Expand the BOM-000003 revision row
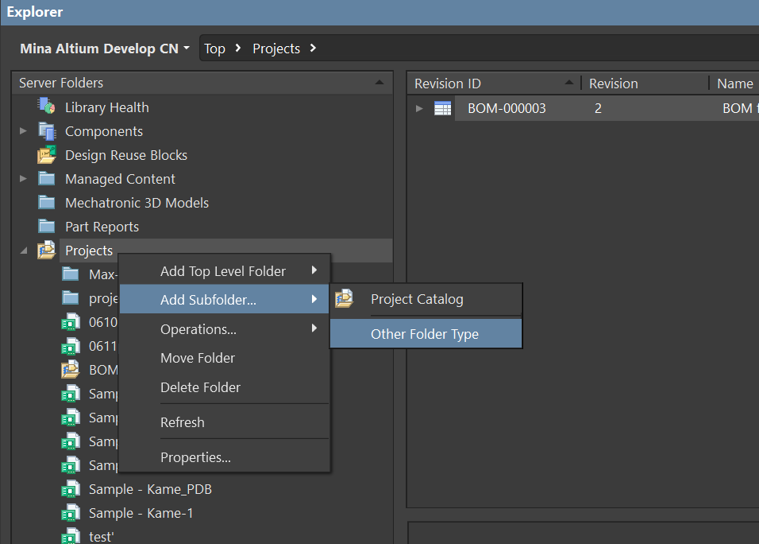The height and width of the screenshot is (544, 759). pyautogui.click(x=419, y=108)
